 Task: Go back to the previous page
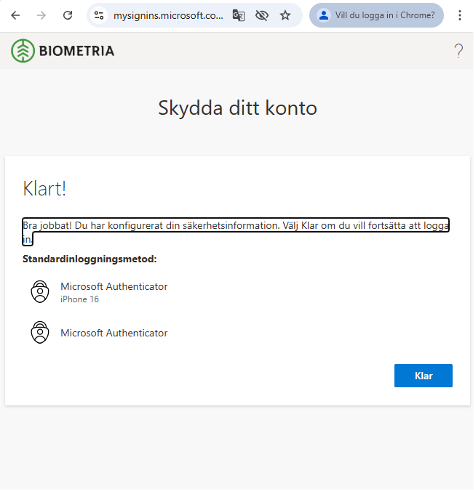coord(15,15)
